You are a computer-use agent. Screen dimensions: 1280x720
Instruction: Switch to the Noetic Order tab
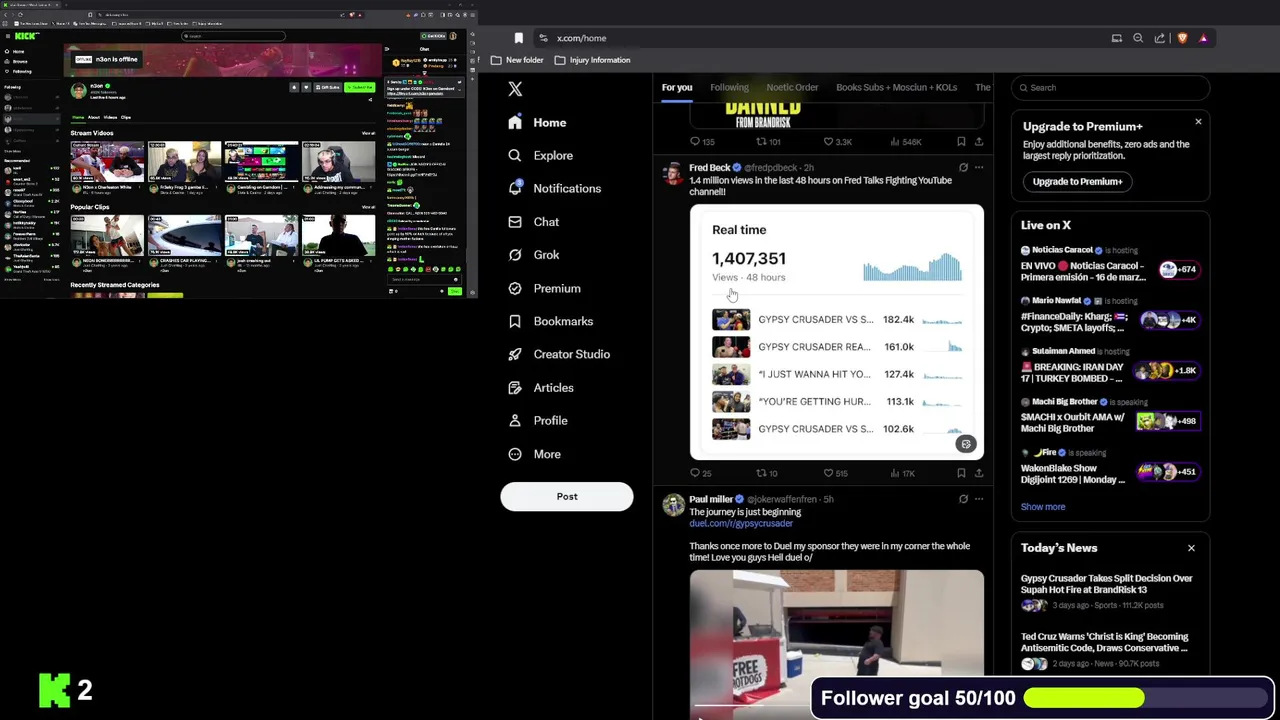click(x=792, y=87)
